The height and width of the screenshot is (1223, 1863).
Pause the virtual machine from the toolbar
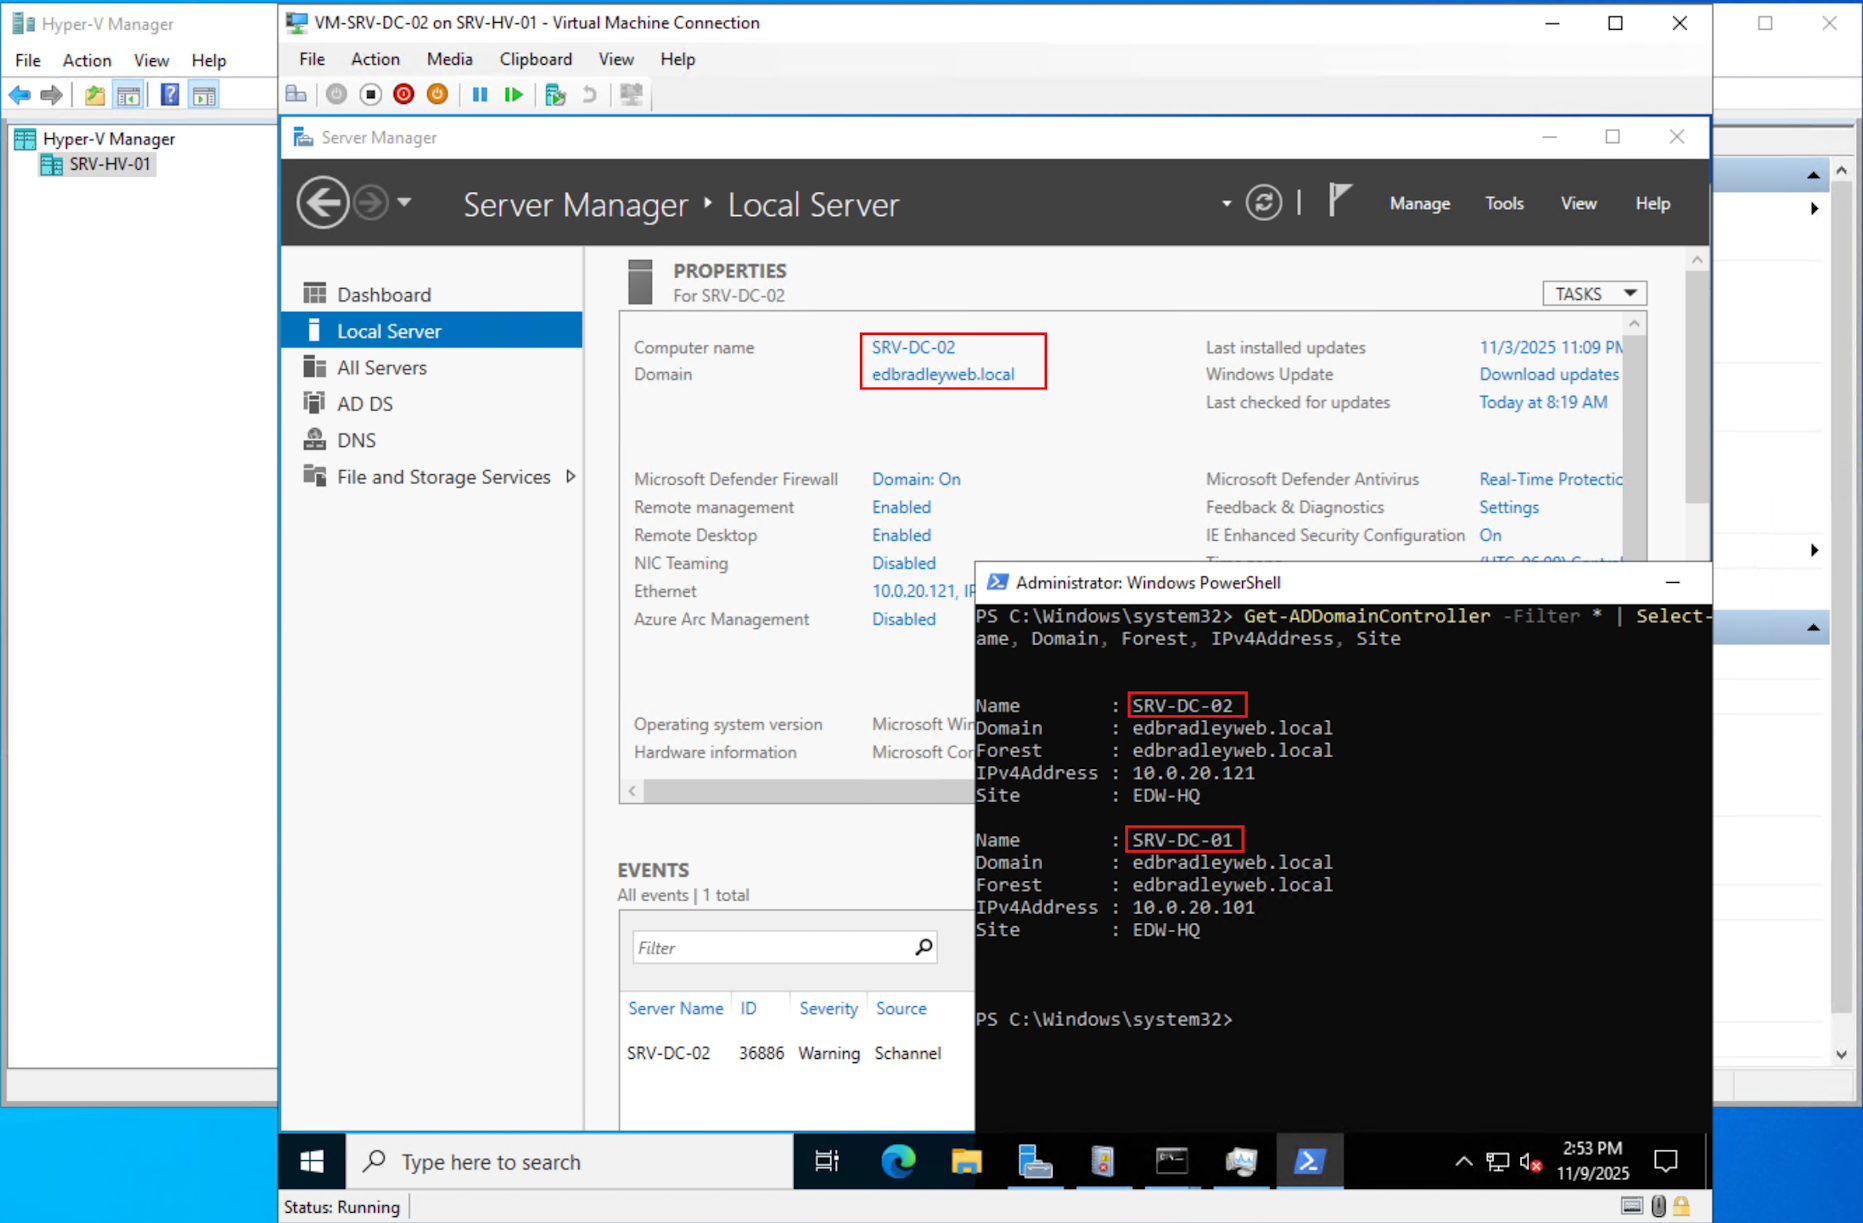[480, 94]
